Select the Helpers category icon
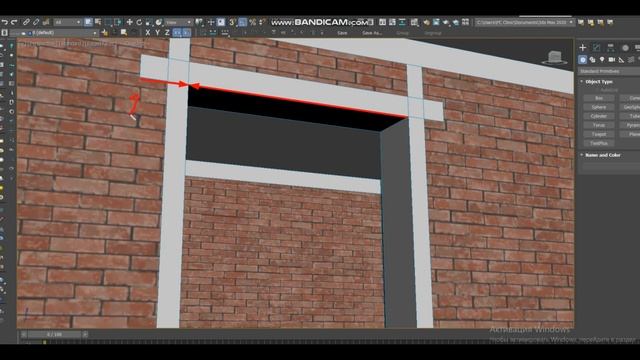The image size is (640, 360). [621, 60]
